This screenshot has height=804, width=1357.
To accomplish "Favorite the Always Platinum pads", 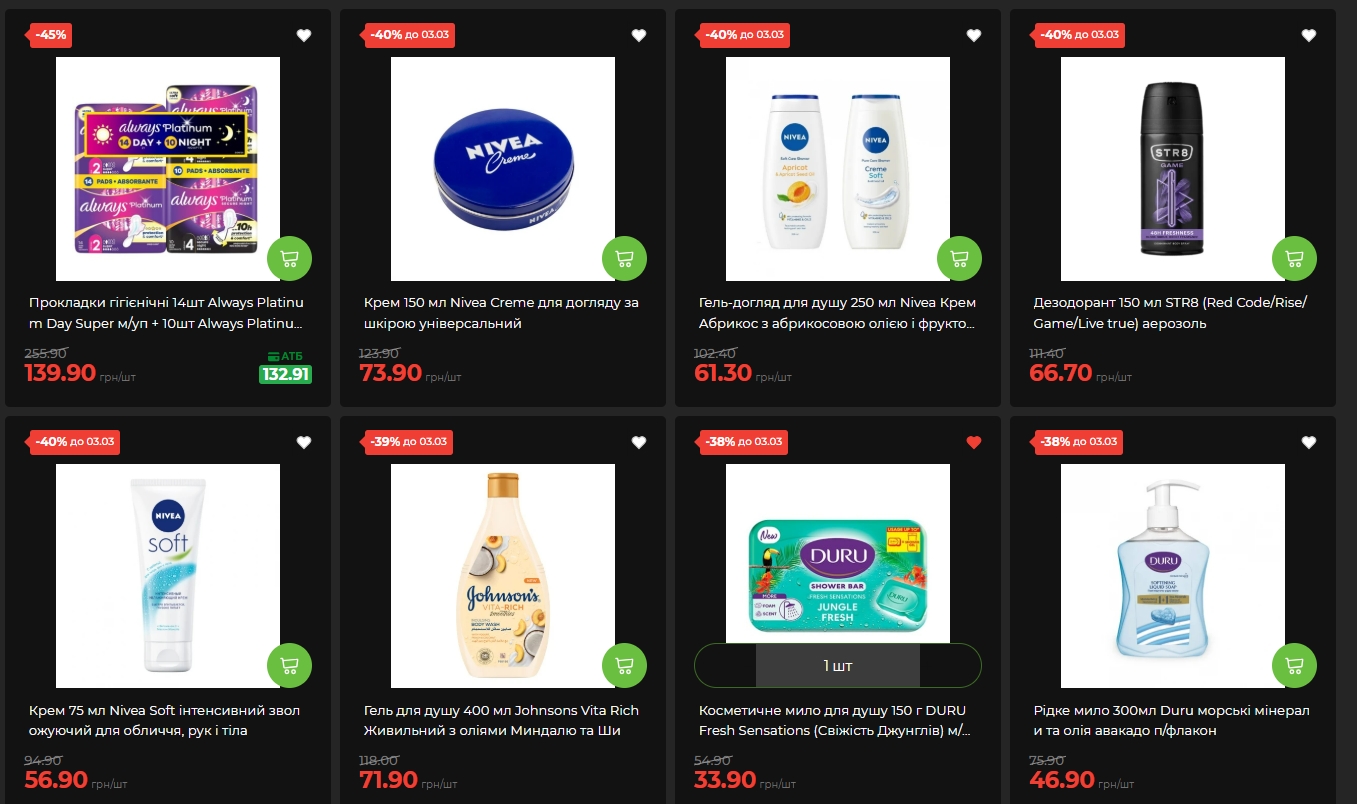I will coord(304,35).
